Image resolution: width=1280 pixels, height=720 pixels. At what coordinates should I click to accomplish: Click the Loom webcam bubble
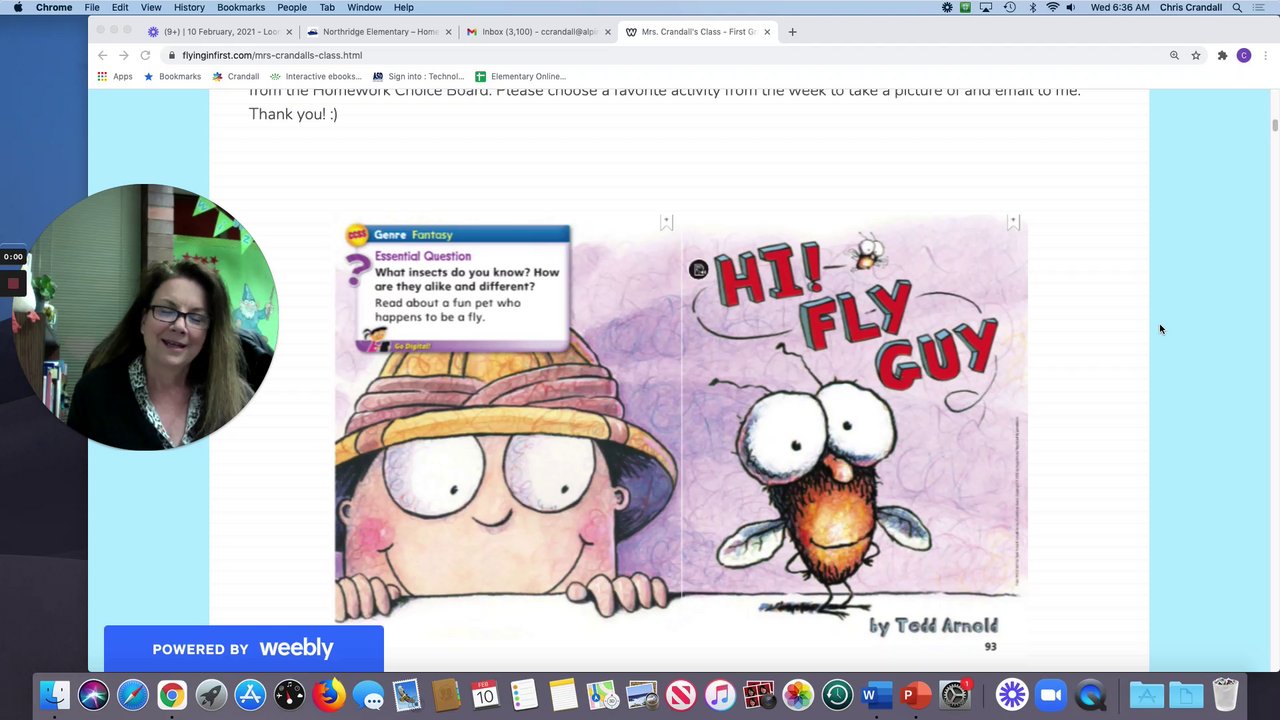[146, 317]
